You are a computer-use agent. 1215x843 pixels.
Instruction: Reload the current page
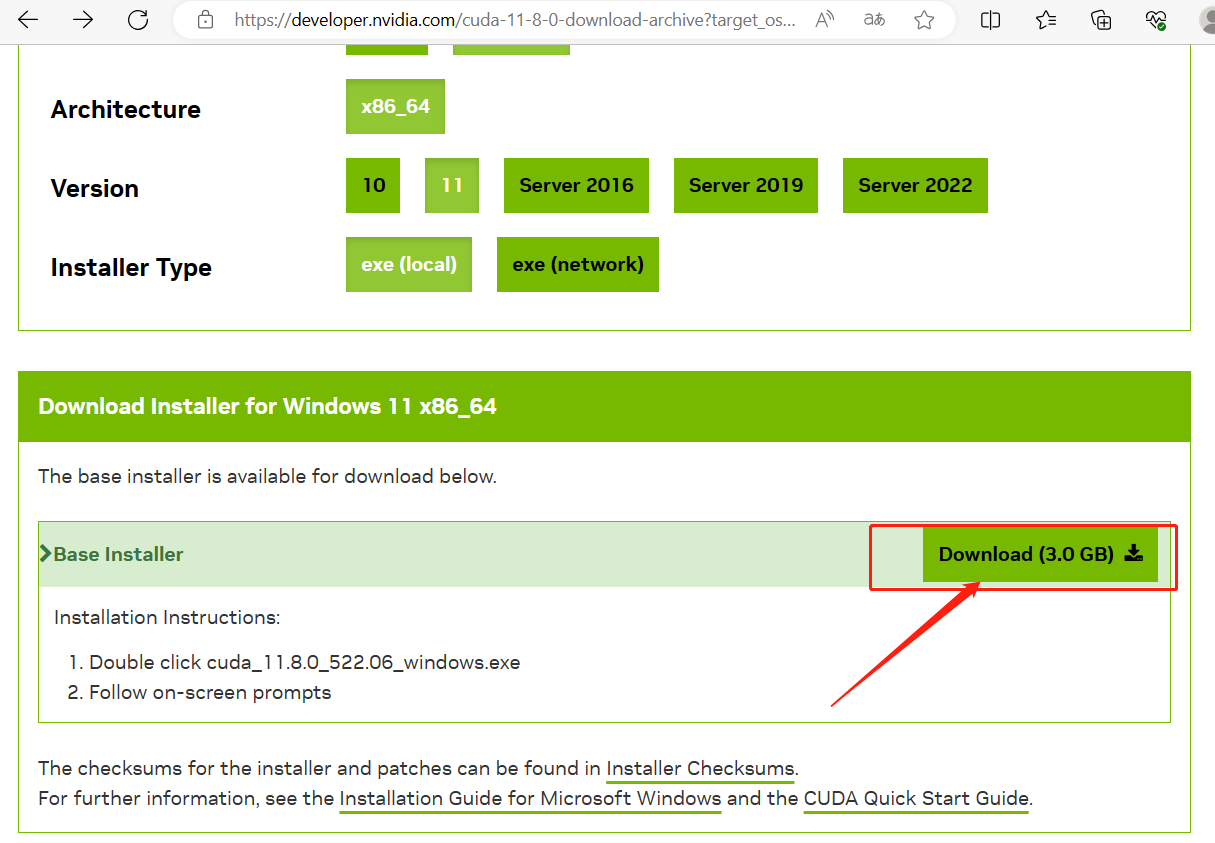[x=138, y=20]
